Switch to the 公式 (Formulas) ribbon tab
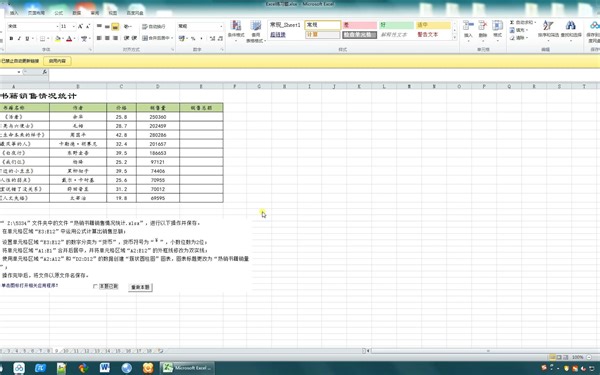Viewport: 600px width, 375px height. click(59, 13)
